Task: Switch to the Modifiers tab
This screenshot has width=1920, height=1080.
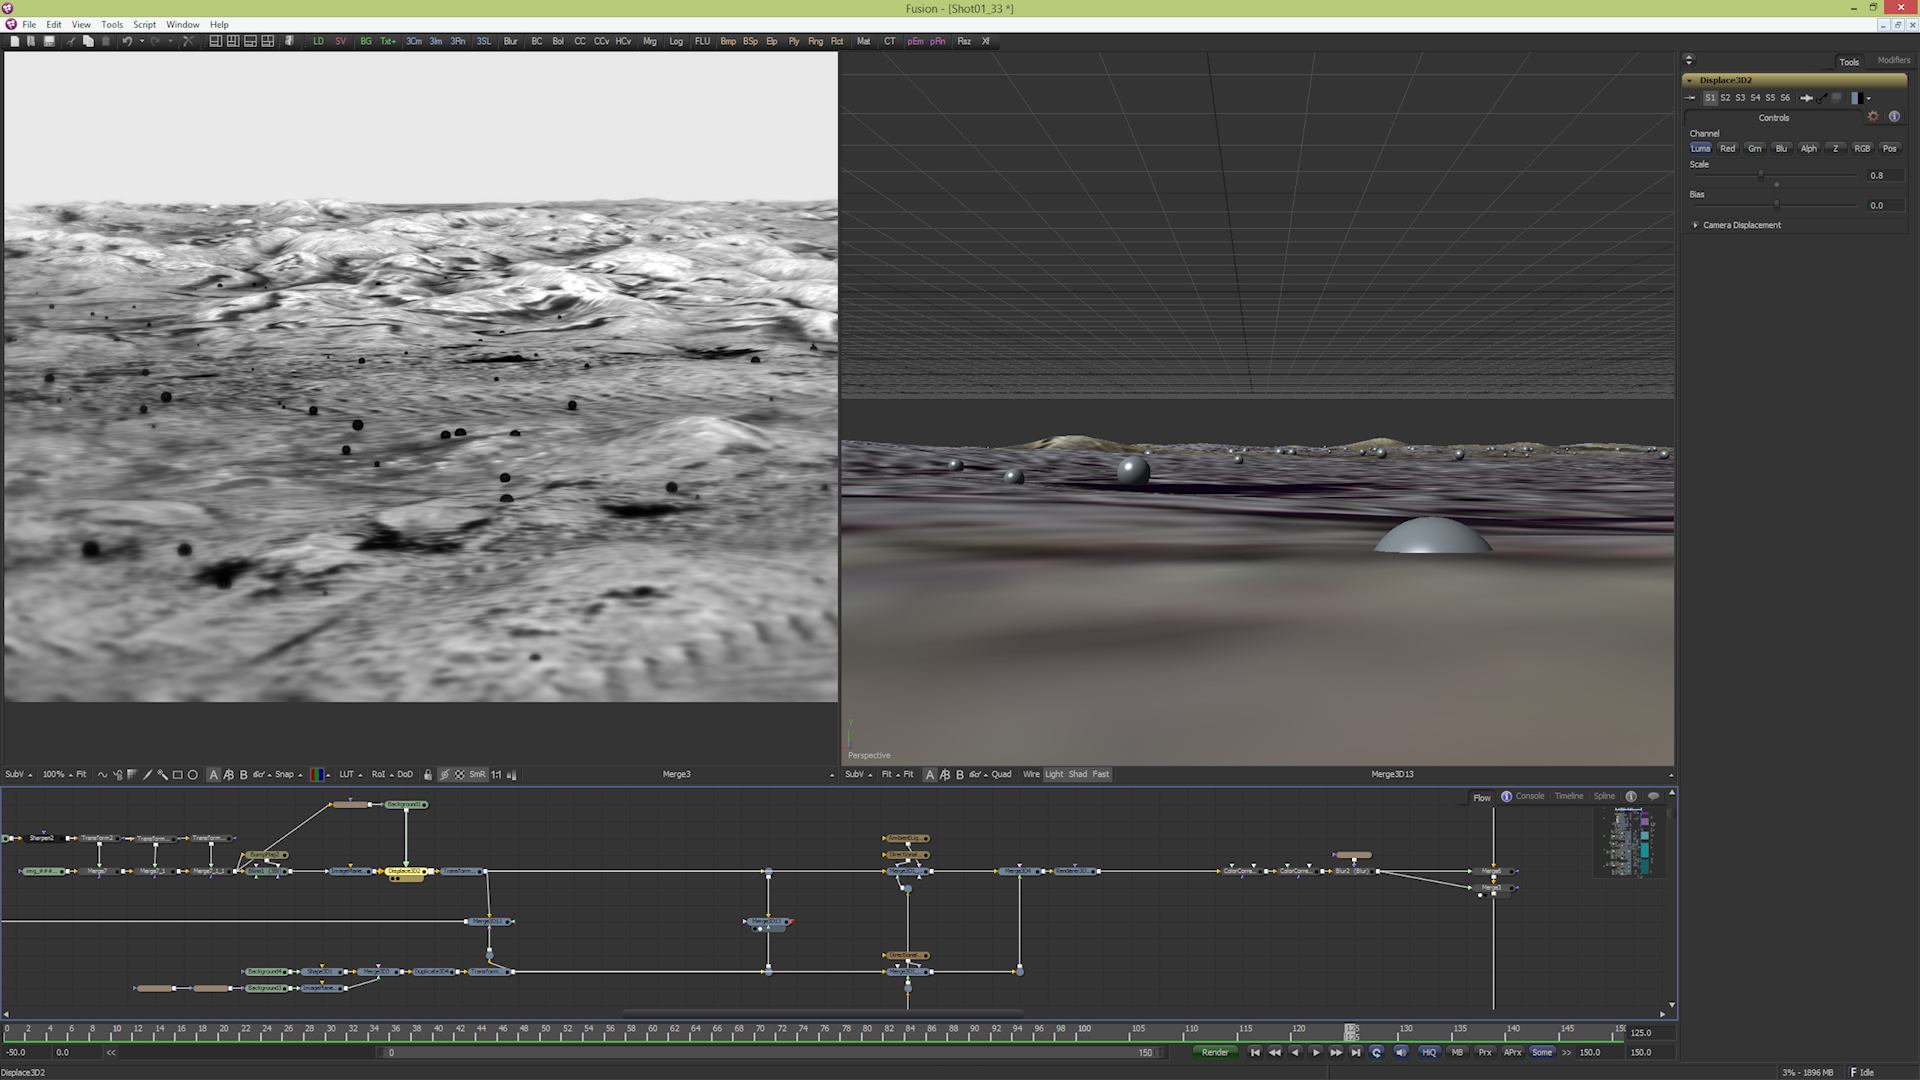Action: pyautogui.click(x=1893, y=60)
